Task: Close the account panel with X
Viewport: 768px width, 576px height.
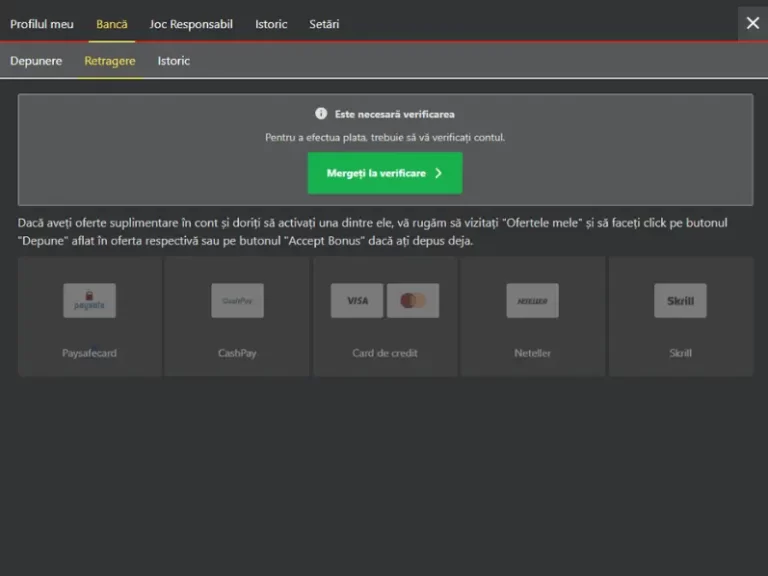Action: [753, 23]
